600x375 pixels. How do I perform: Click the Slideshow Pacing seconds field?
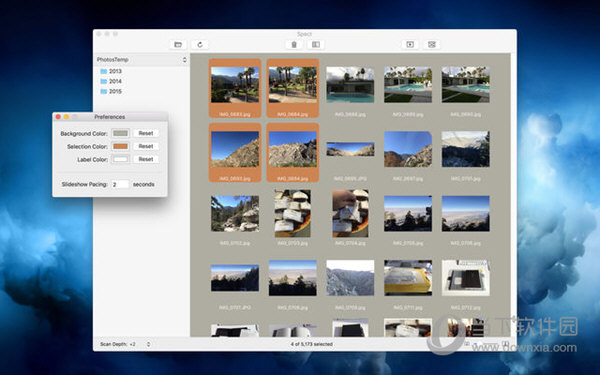(120, 184)
